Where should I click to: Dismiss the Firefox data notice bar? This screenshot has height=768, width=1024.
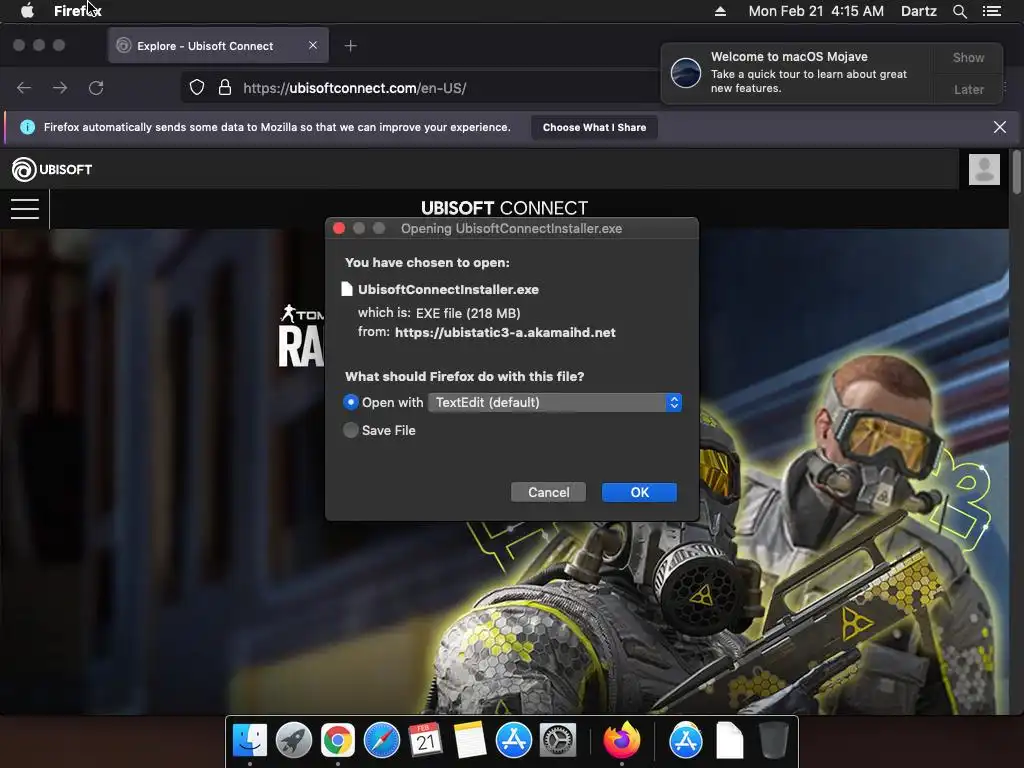999,127
